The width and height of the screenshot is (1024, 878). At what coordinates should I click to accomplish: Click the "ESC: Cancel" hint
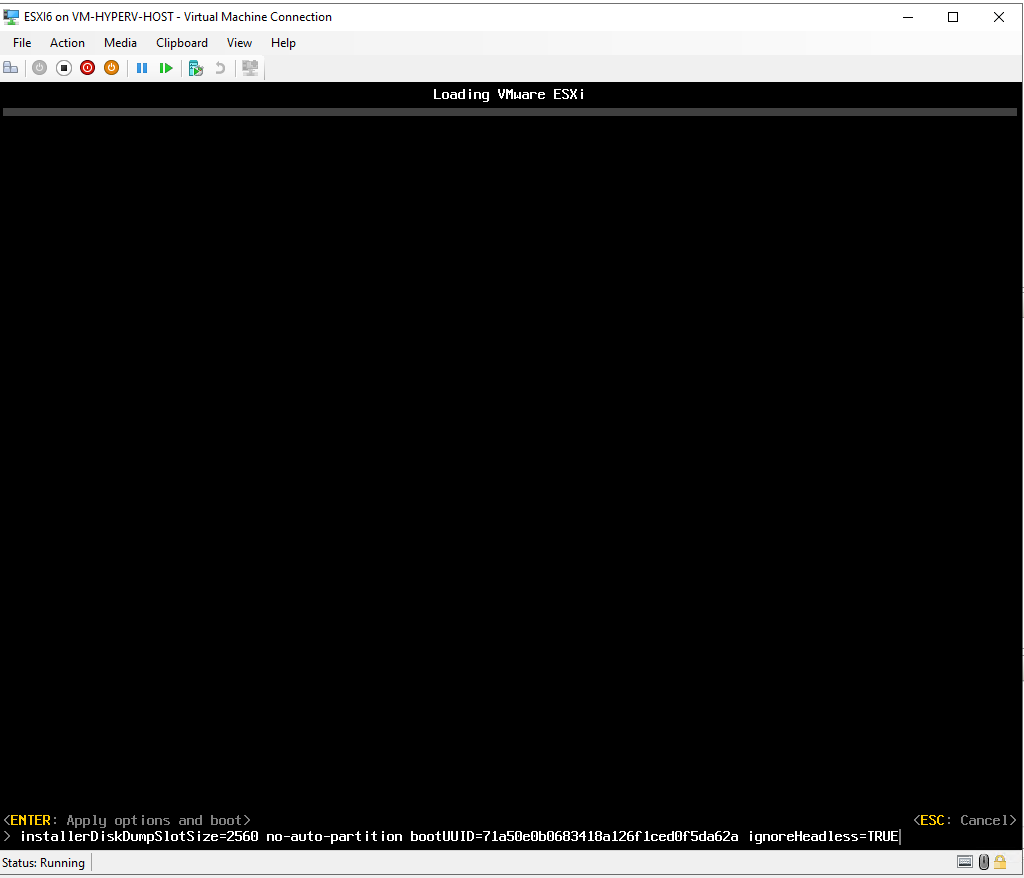coord(965,821)
